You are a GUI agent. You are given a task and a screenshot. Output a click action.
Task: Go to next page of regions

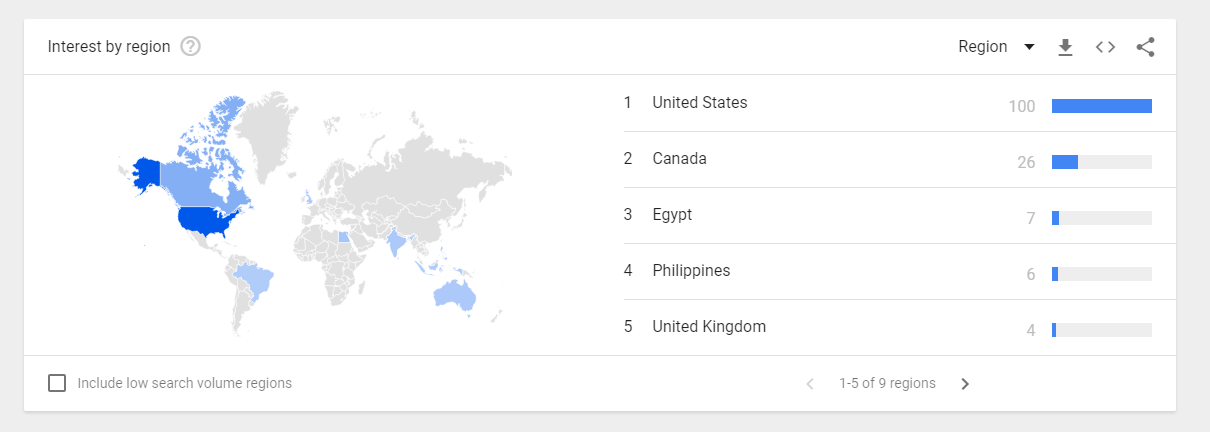[x=965, y=383]
